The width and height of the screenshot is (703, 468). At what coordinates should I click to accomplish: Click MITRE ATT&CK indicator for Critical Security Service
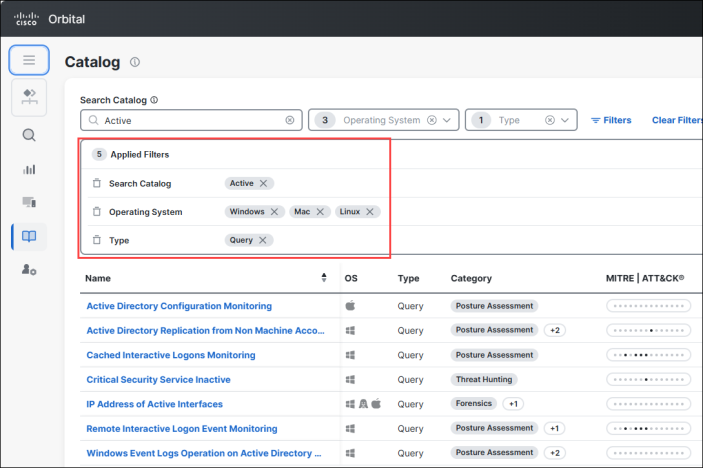pyautogui.click(x=649, y=380)
